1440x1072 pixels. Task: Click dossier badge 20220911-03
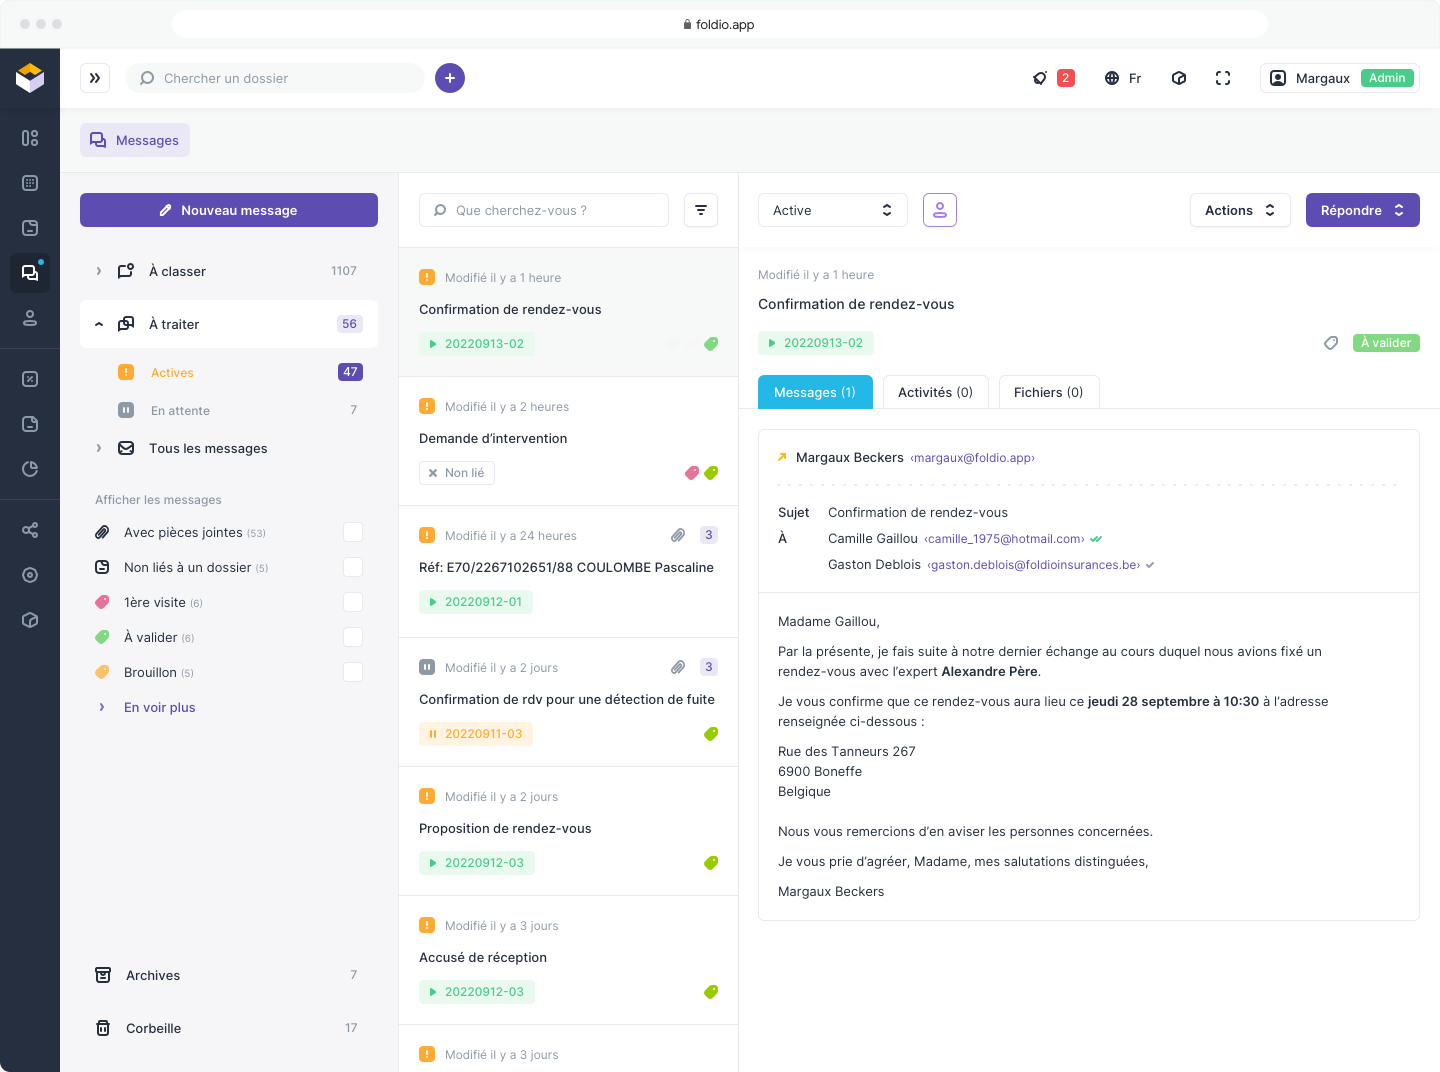click(476, 734)
